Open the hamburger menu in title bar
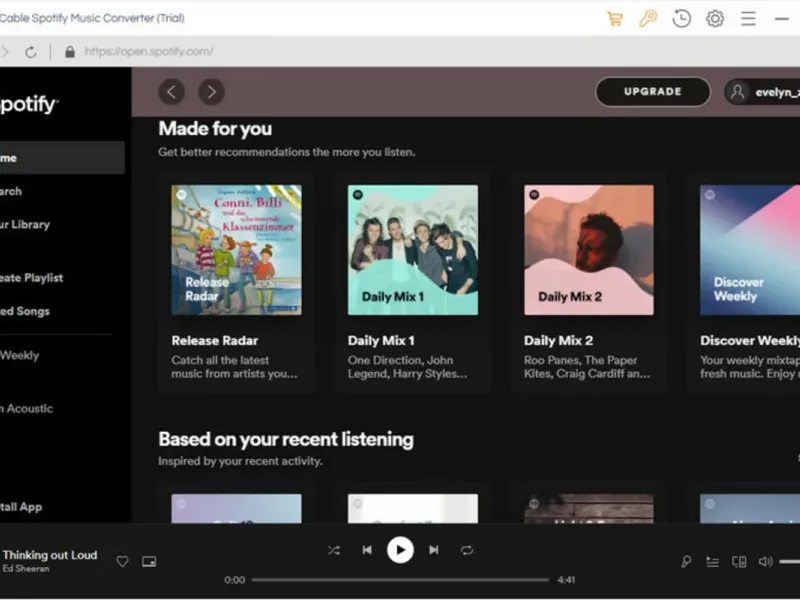The height and width of the screenshot is (600, 800). tap(748, 19)
